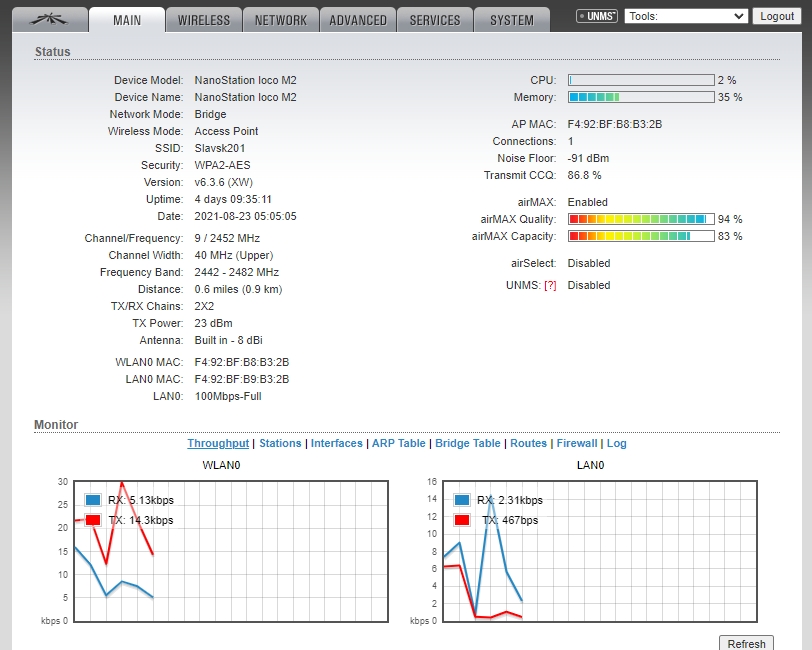Image resolution: width=812 pixels, height=650 pixels.
Task: Click the UNMS button in header
Action: tap(597, 16)
